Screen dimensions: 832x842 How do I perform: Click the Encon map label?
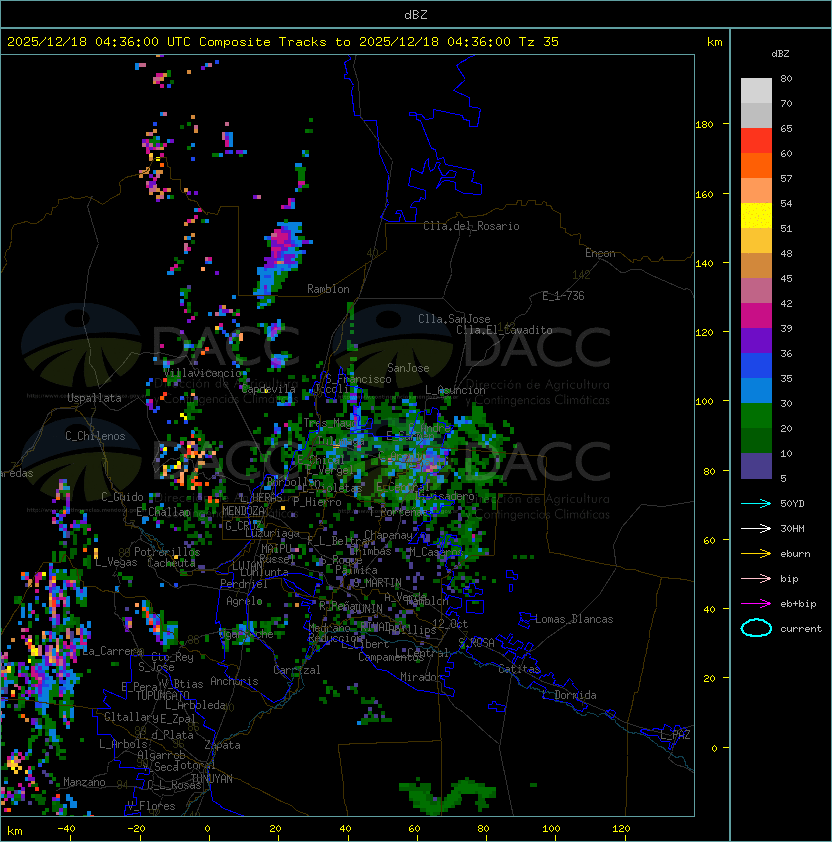pos(600,253)
